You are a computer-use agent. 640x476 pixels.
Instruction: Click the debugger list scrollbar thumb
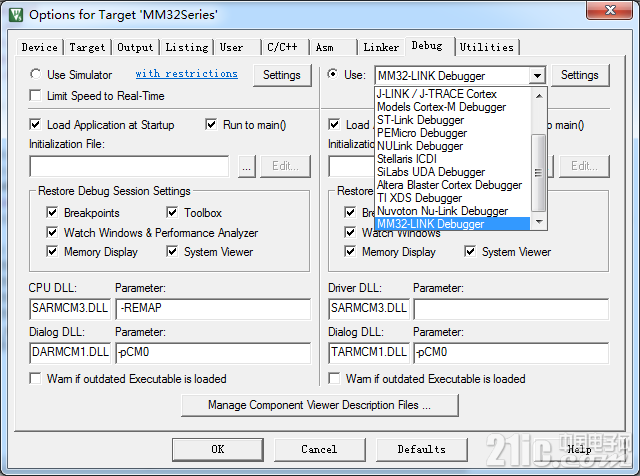point(539,173)
